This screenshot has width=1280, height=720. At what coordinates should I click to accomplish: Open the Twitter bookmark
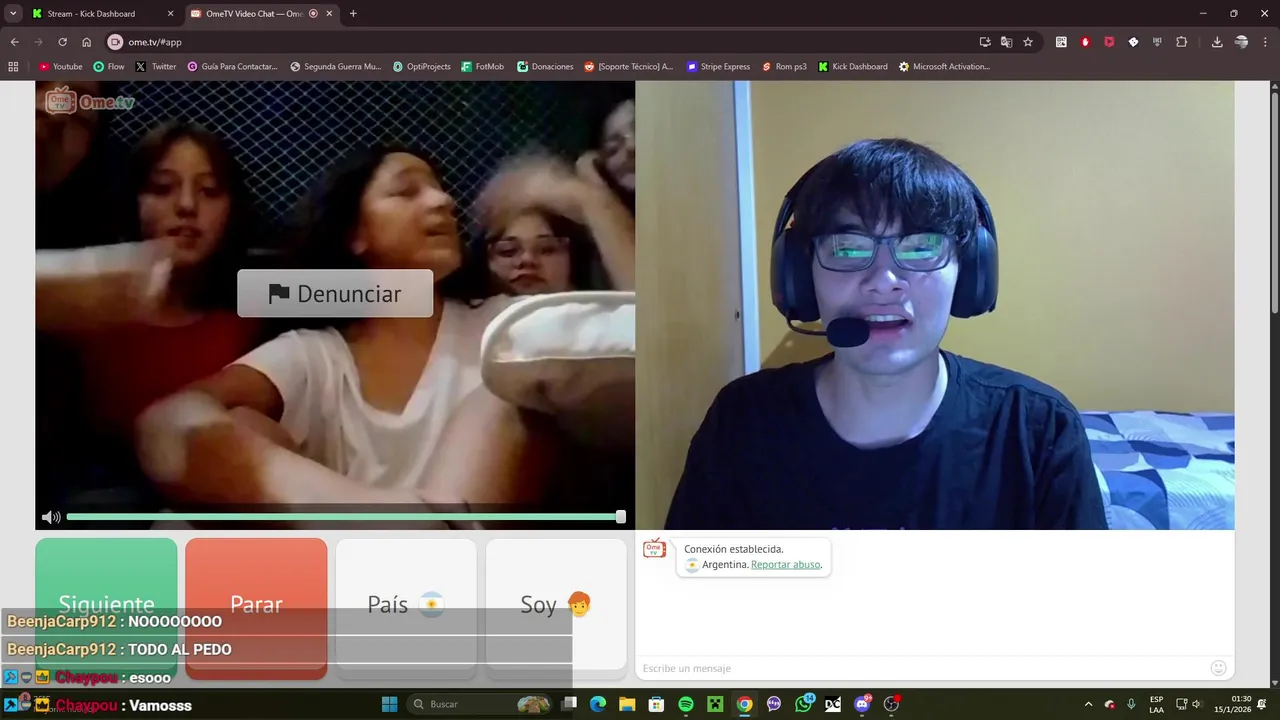click(x=156, y=67)
